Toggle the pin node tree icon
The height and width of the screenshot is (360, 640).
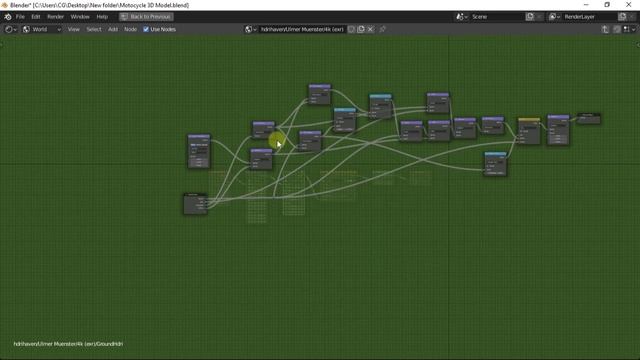(x=382, y=29)
